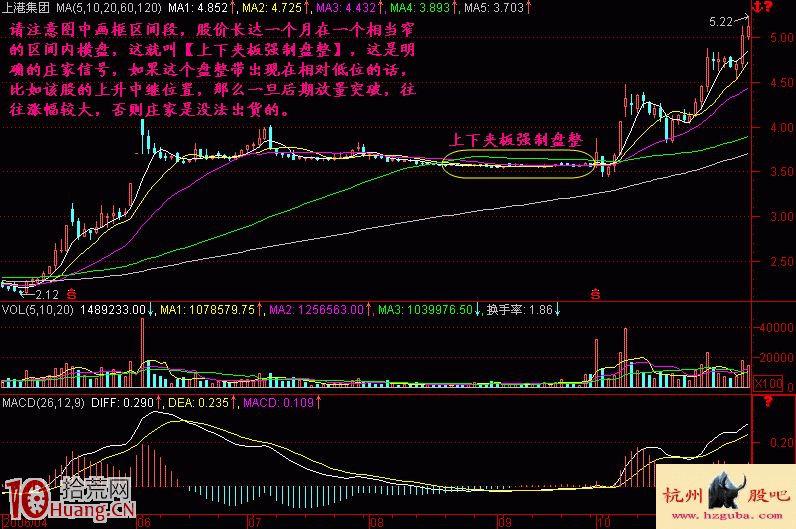Click the stock name 上港集团
Screen dimensions: 796x529
click(26, 8)
